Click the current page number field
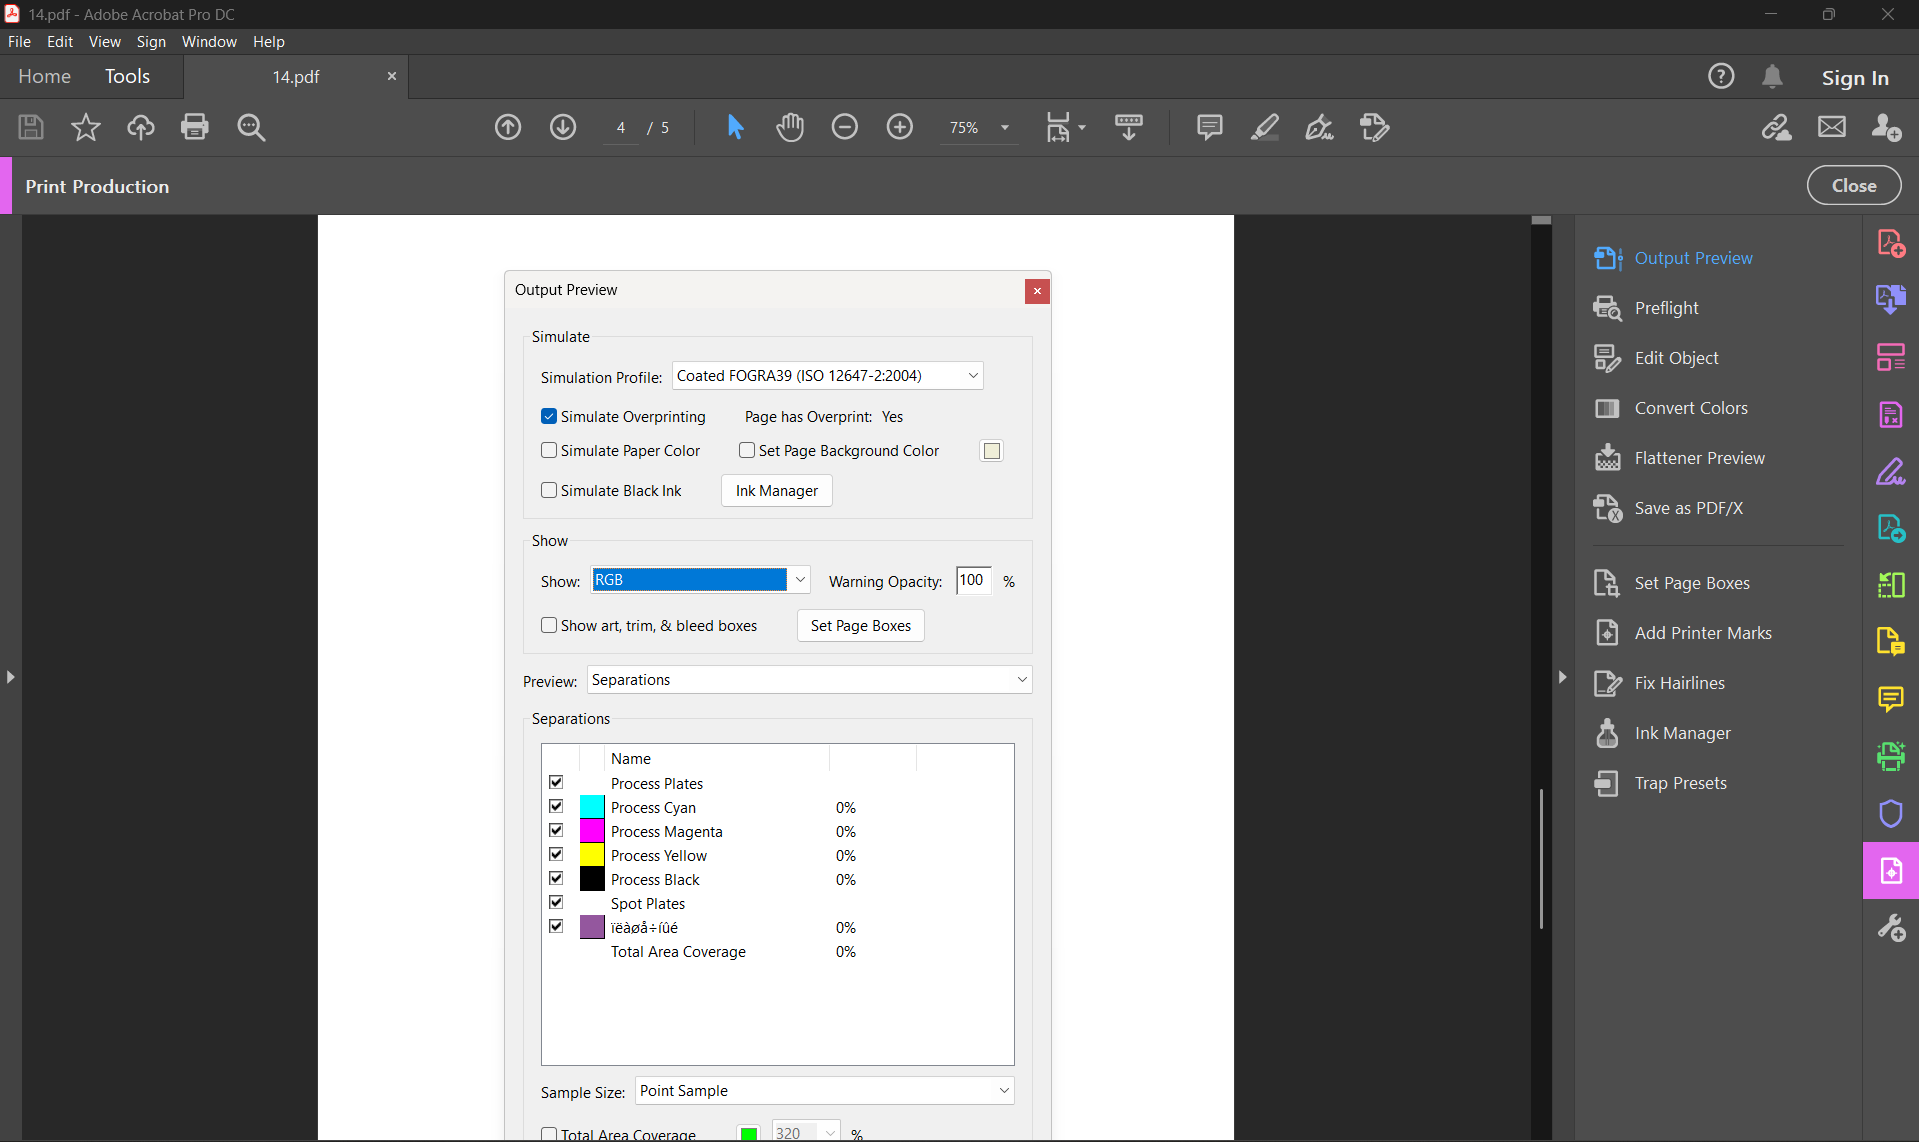The image size is (1919, 1142). (621, 128)
